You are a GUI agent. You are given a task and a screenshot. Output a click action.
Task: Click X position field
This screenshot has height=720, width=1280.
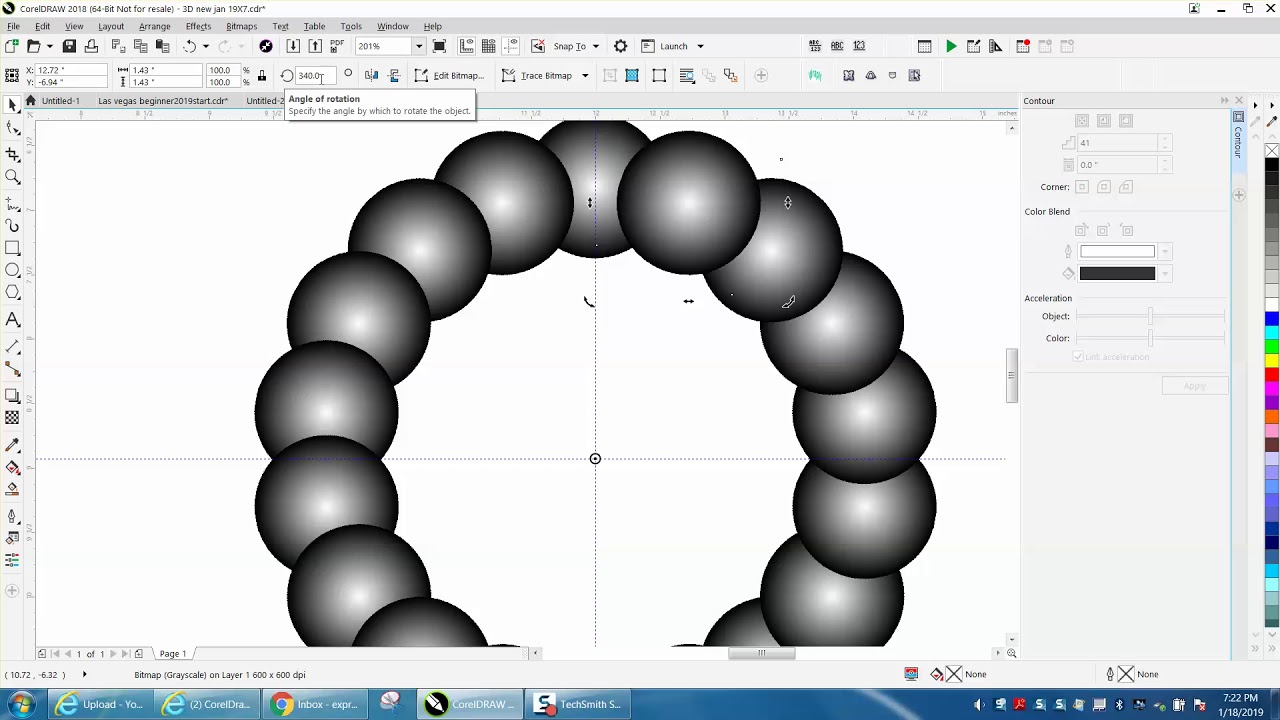point(70,70)
